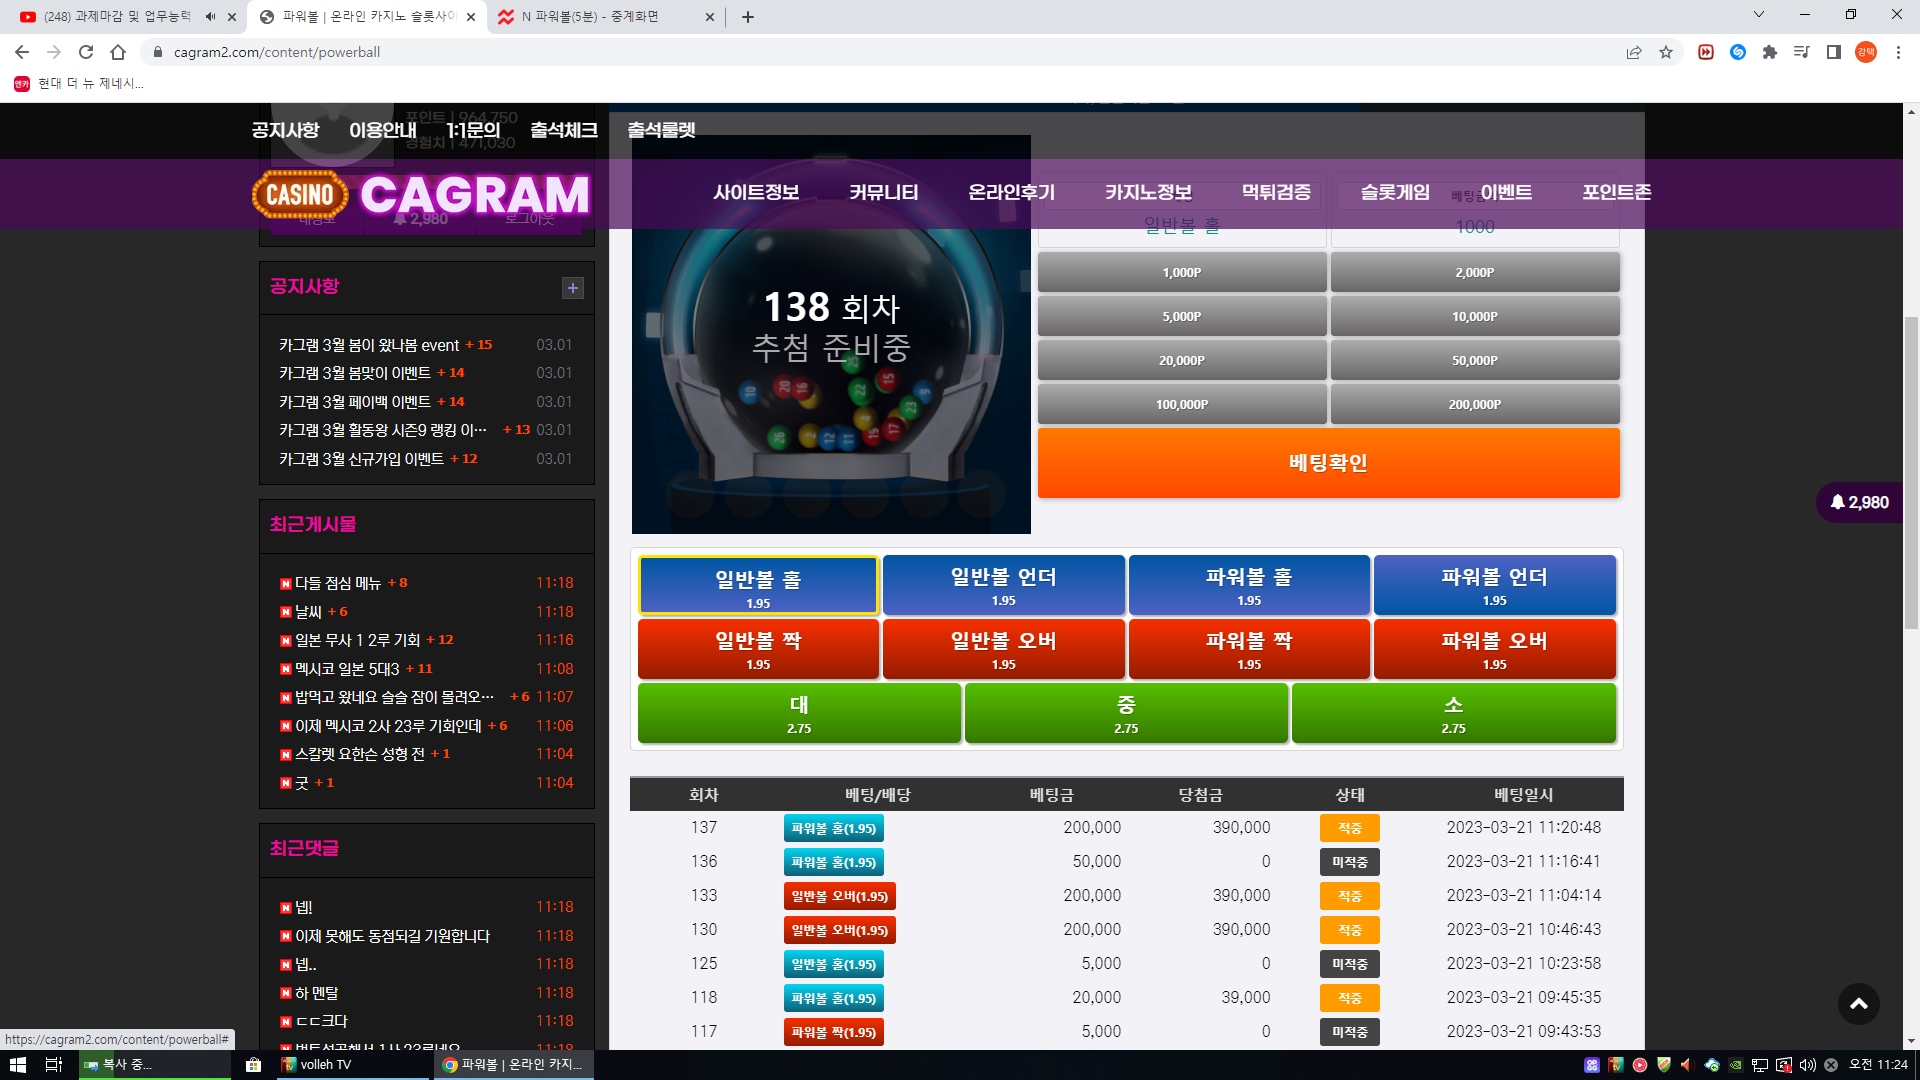Click scroll-to-top arrow button
Screen dimensions: 1920x1080
1858,1004
